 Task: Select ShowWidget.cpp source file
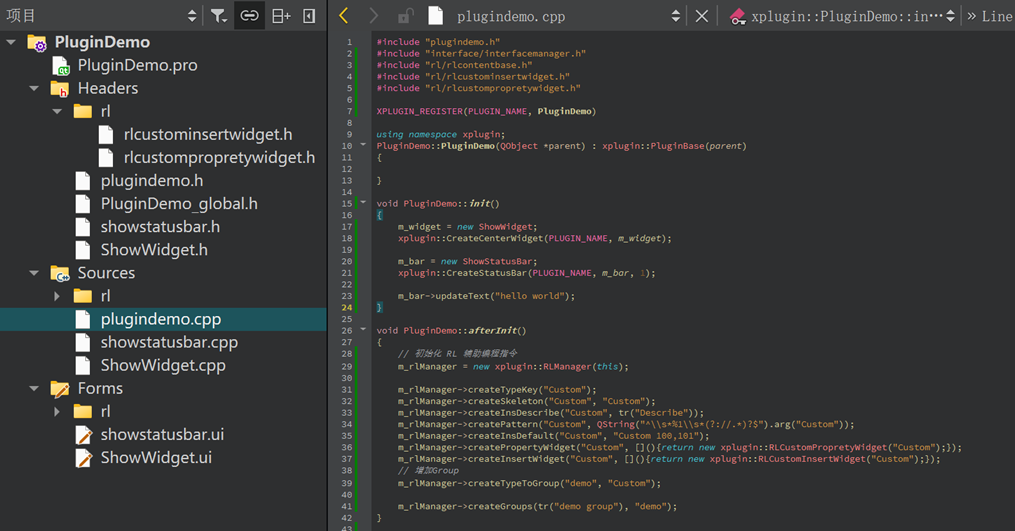(x=162, y=366)
